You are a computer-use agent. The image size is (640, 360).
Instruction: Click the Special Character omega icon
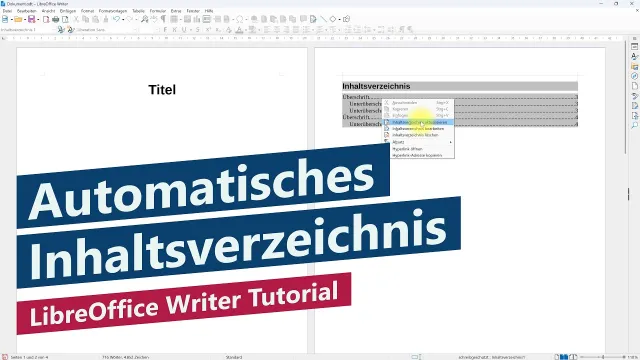click(x=240, y=19)
